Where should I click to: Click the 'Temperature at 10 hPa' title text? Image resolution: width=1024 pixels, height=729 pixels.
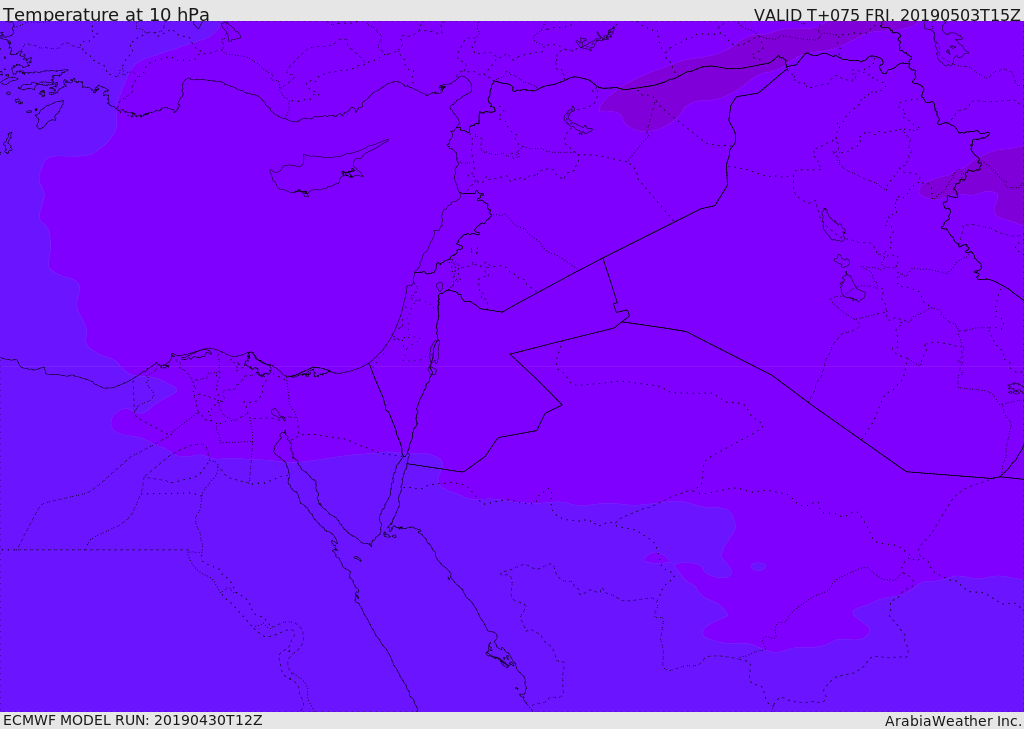(106, 14)
